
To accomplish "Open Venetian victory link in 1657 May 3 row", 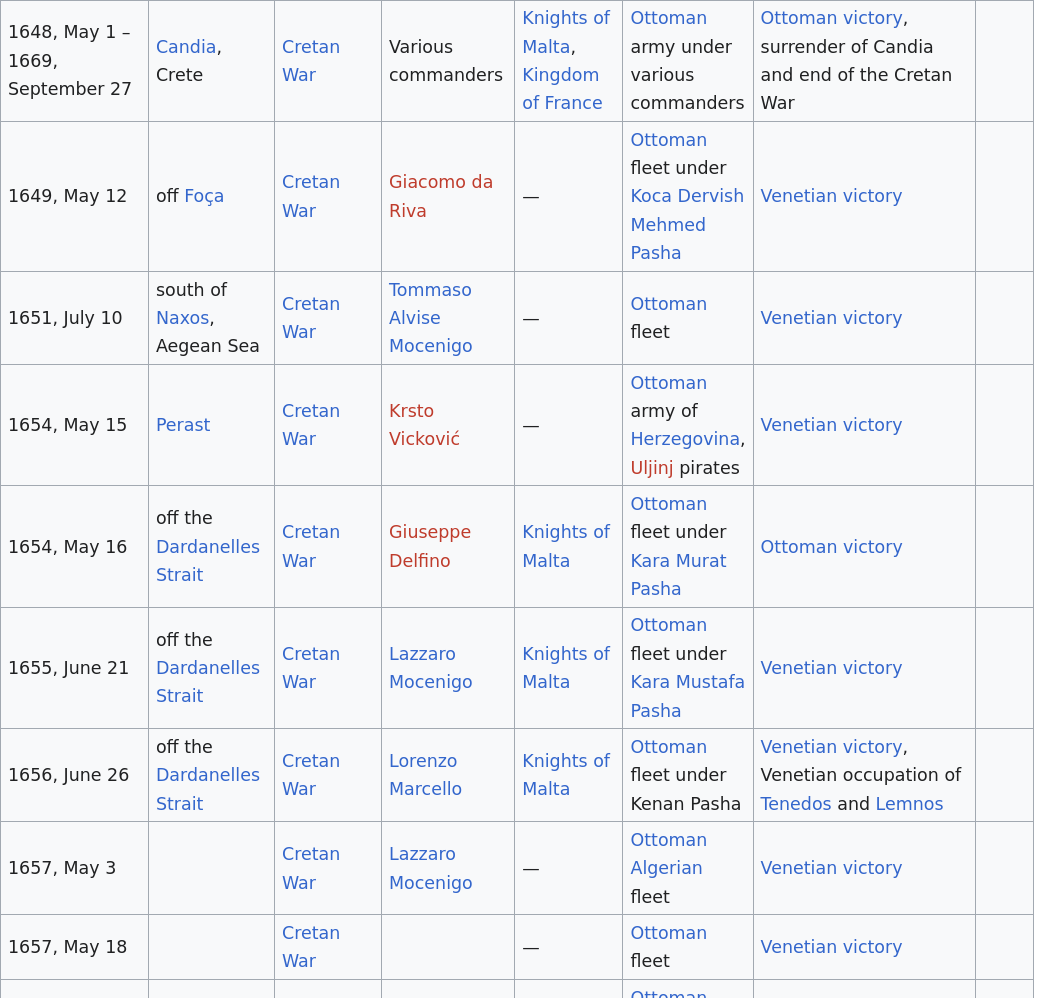I will click(x=831, y=868).
